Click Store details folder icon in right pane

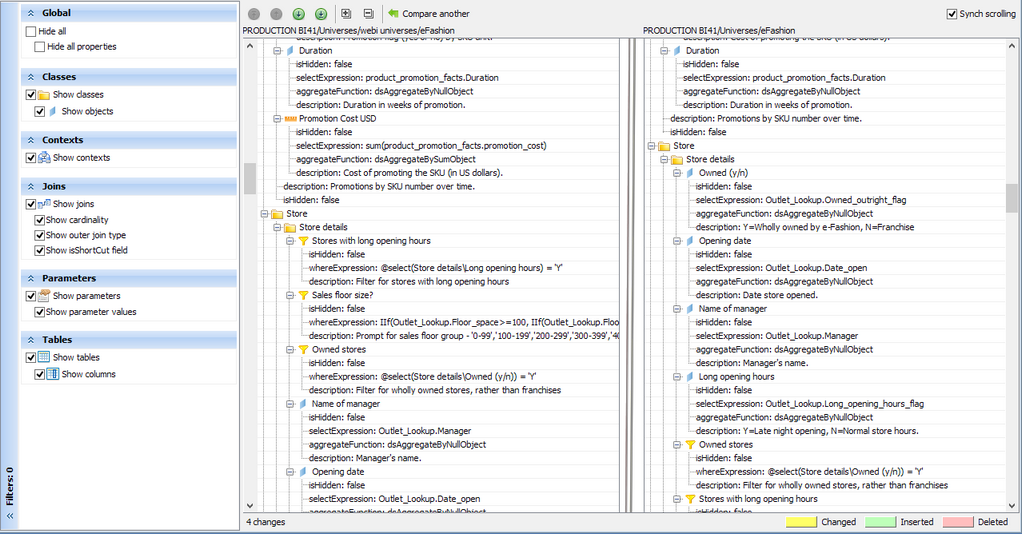pos(677,160)
